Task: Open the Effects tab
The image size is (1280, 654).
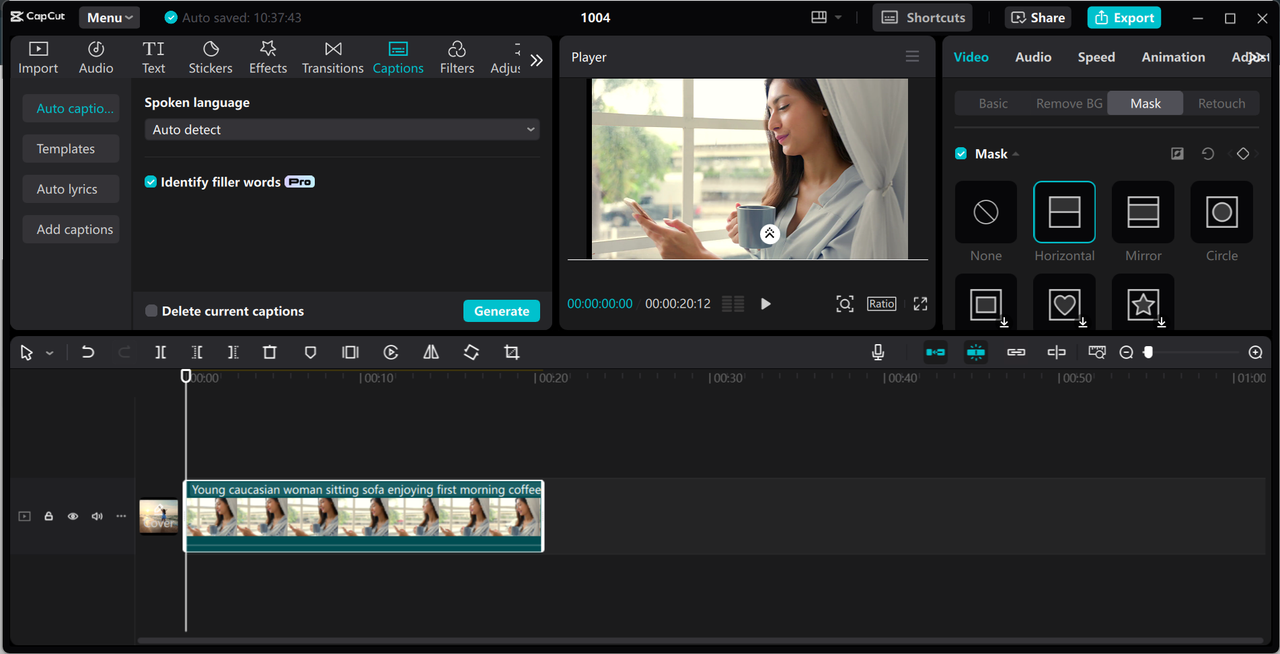Action: click(x=268, y=58)
